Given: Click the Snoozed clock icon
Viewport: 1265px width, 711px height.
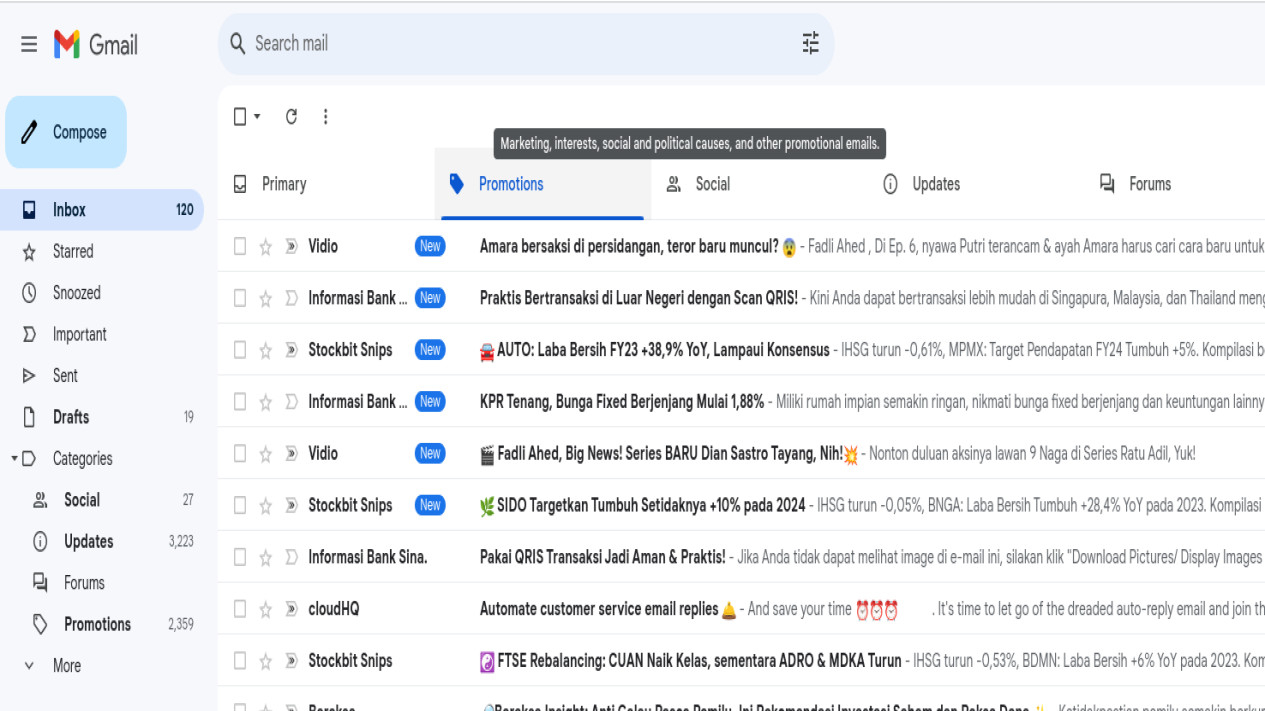Looking at the screenshot, I should [x=29, y=293].
